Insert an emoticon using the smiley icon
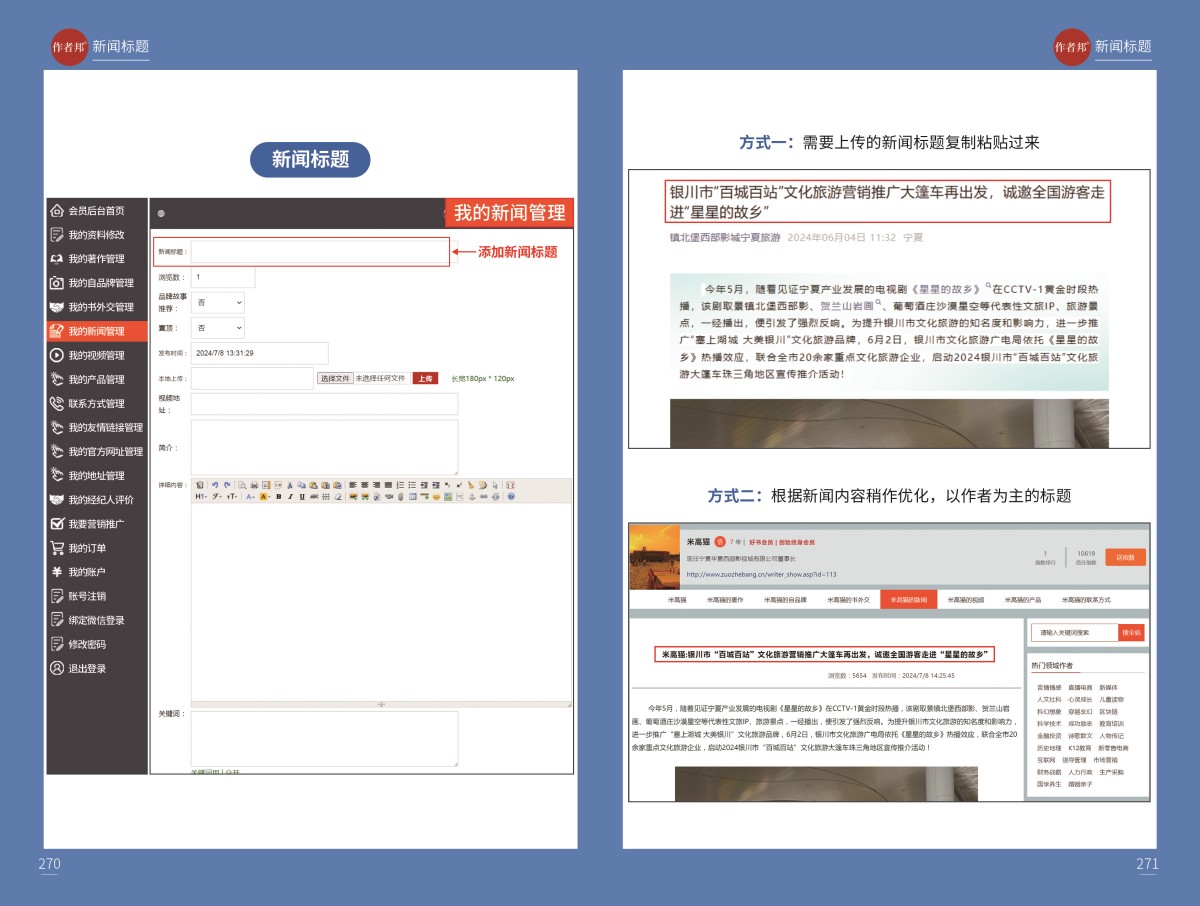1200x906 pixels. [436, 496]
